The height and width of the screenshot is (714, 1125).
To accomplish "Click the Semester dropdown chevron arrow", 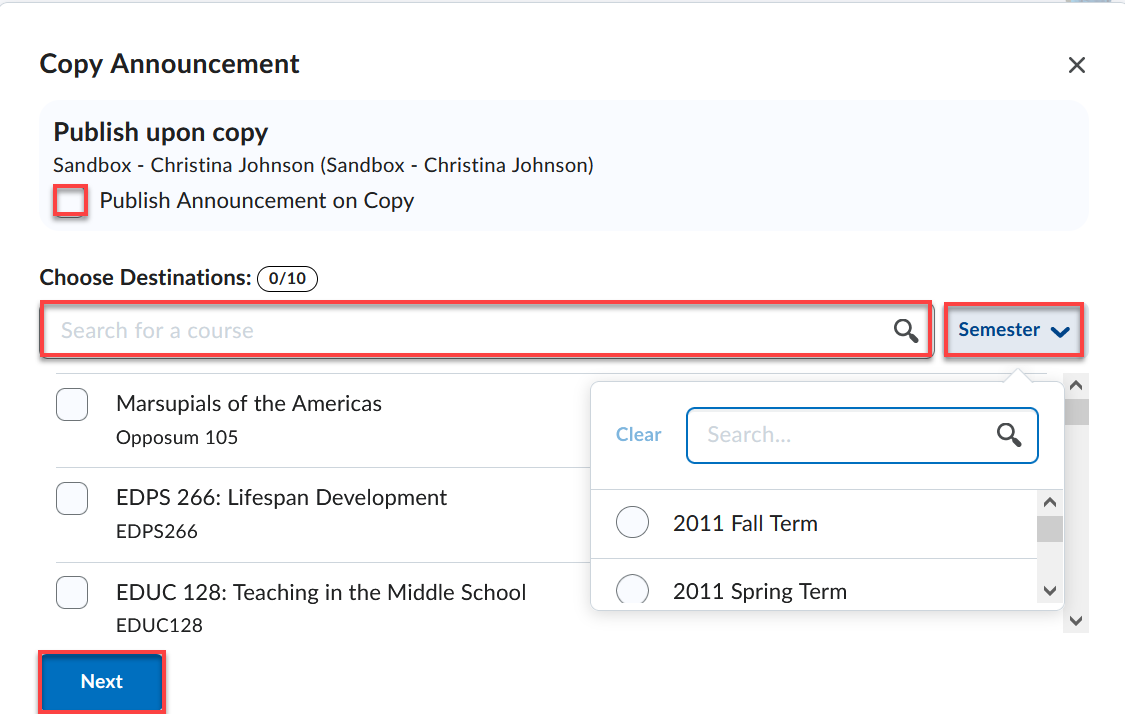I will (x=1061, y=332).
